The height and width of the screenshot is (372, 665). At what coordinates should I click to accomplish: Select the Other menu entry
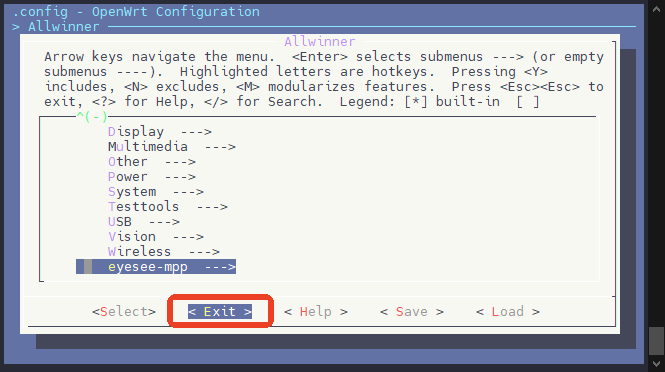tap(151, 162)
